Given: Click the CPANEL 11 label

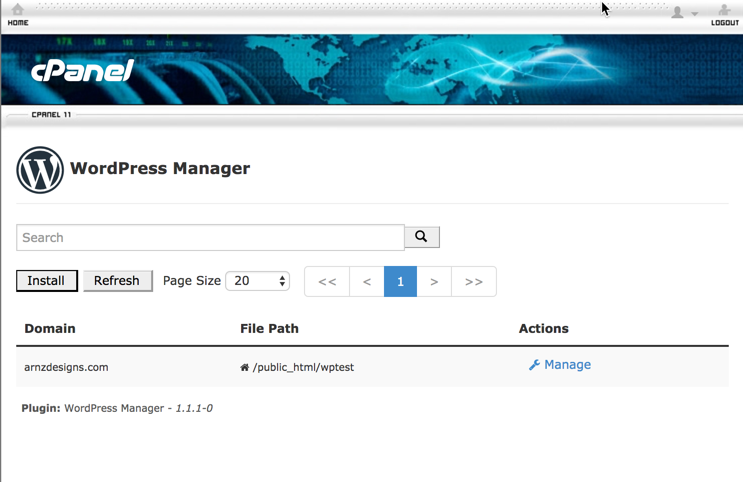Looking at the screenshot, I should (51, 115).
